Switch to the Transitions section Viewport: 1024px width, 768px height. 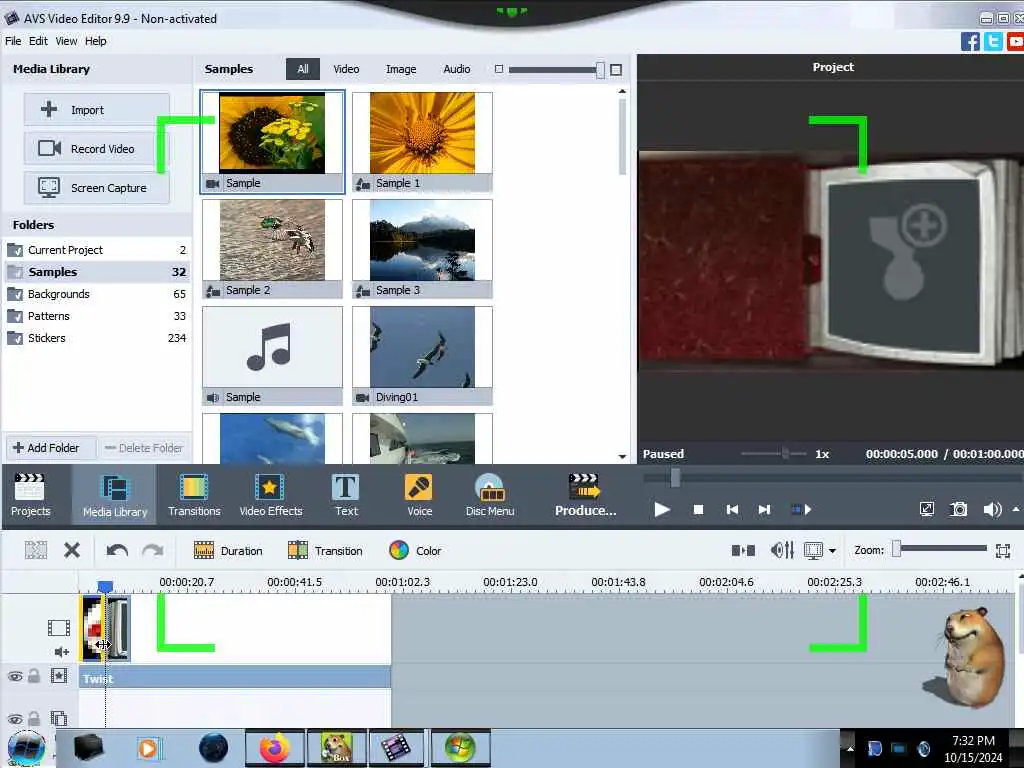click(x=194, y=494)
